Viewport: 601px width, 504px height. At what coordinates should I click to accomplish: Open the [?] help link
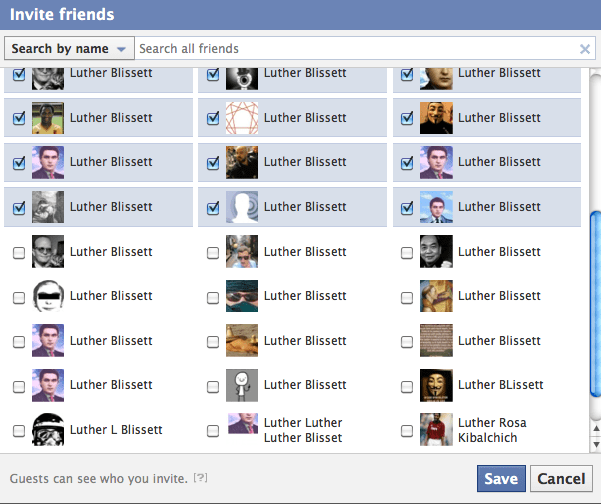(200, 478)
